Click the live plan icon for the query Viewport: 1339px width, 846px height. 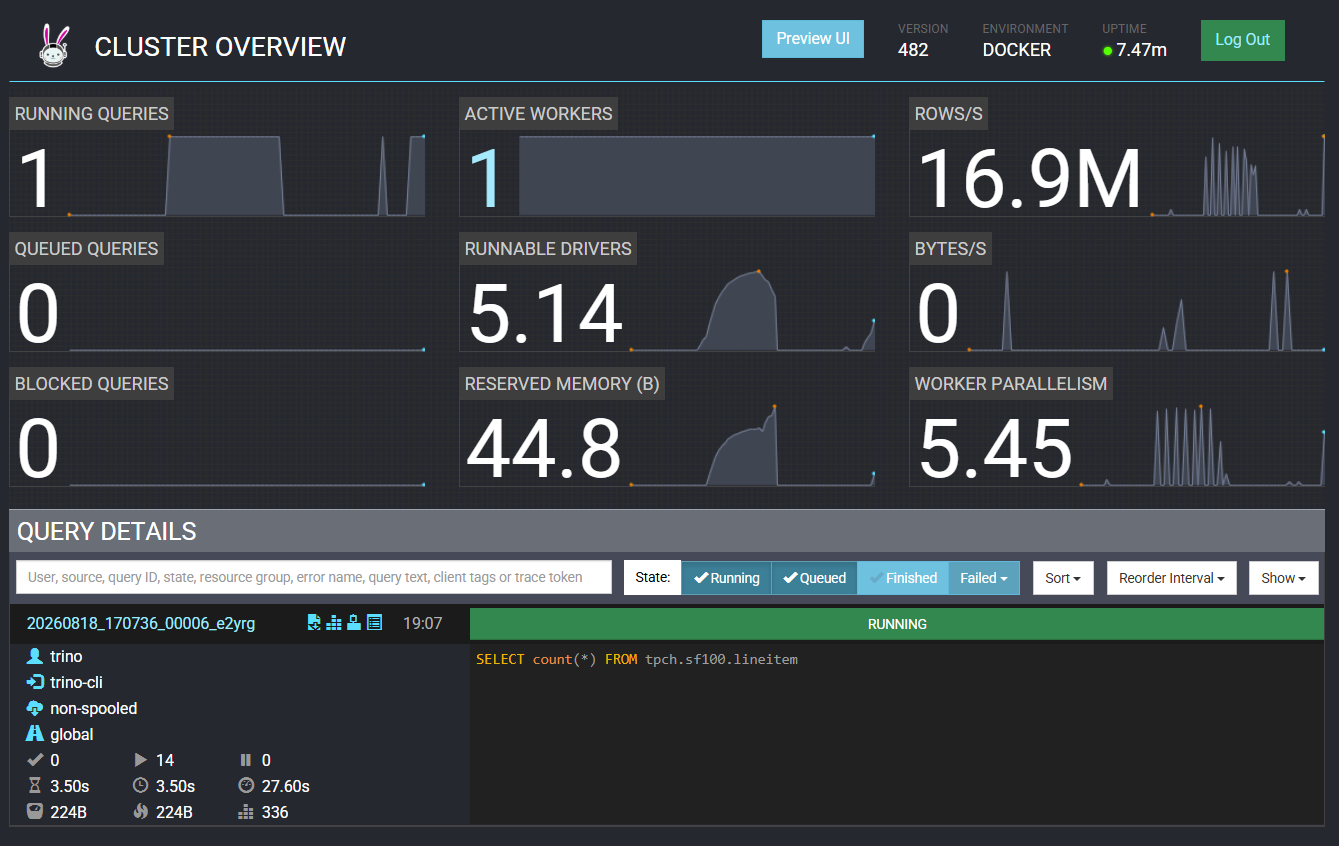point(354,623)
